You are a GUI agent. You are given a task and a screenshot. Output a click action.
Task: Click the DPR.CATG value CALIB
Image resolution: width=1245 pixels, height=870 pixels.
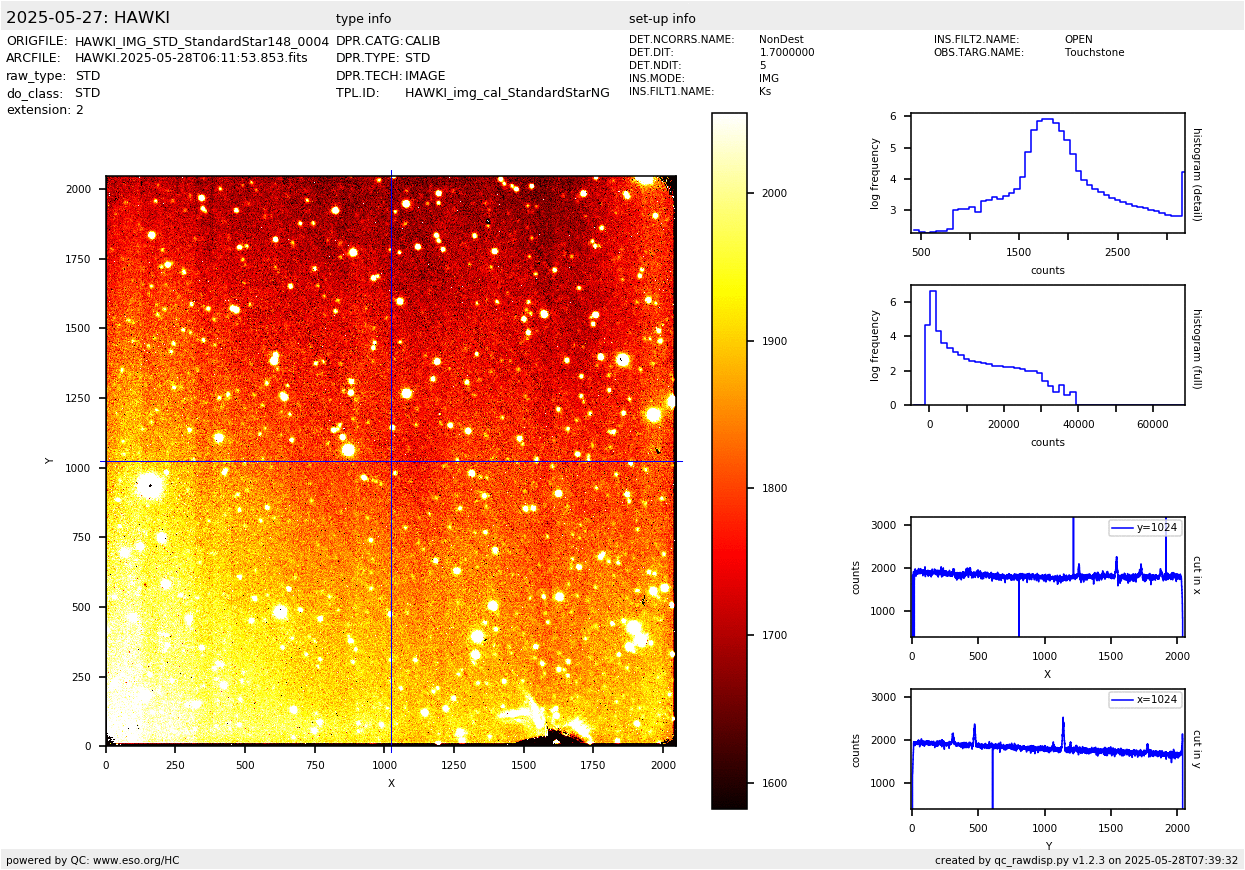coord(422,42)
